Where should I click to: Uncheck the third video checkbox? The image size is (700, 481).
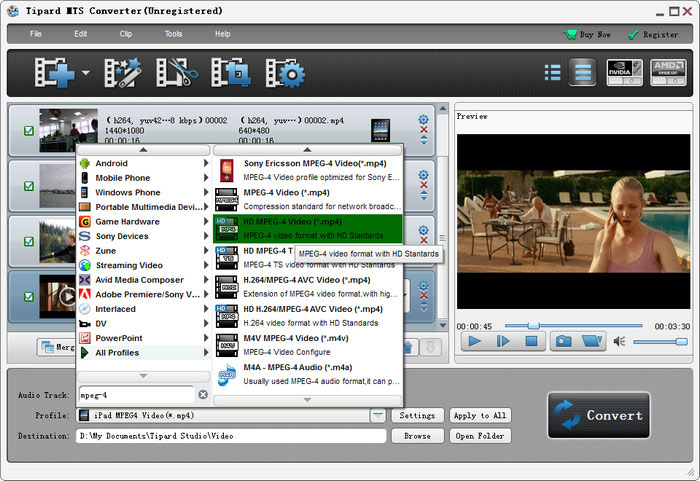(x=29, y=242)
